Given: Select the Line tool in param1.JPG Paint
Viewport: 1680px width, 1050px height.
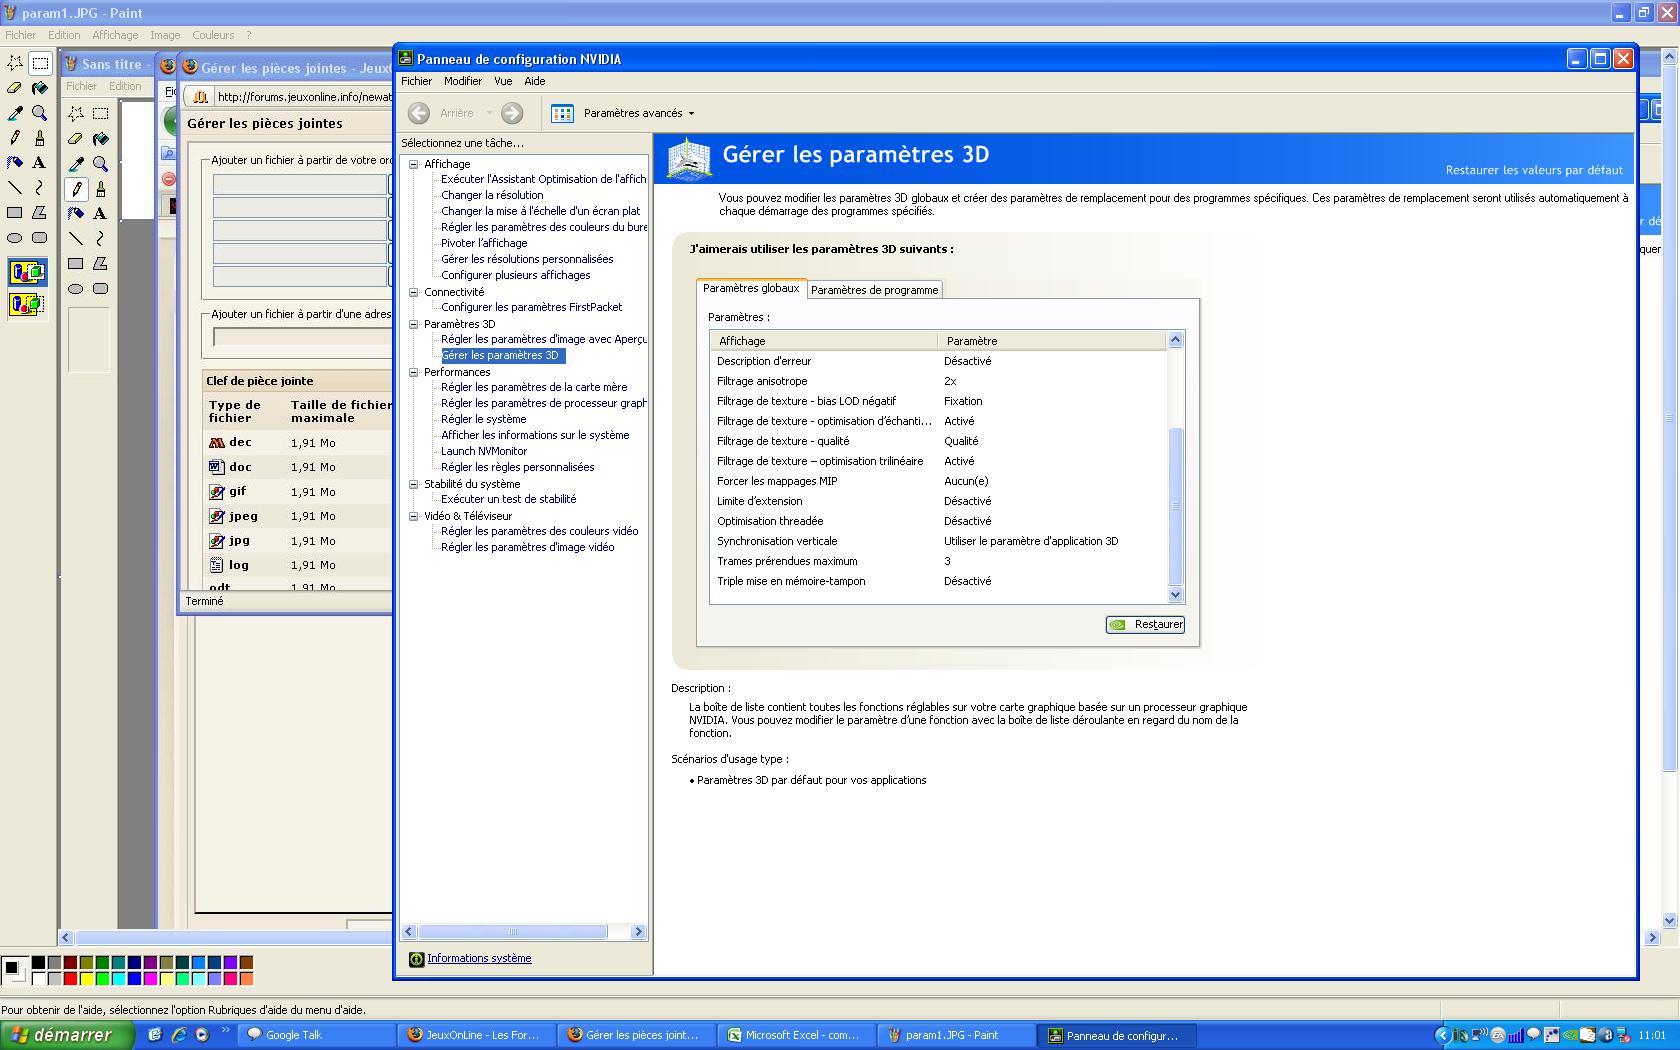Looking at the screenshot, I should 15,187.
